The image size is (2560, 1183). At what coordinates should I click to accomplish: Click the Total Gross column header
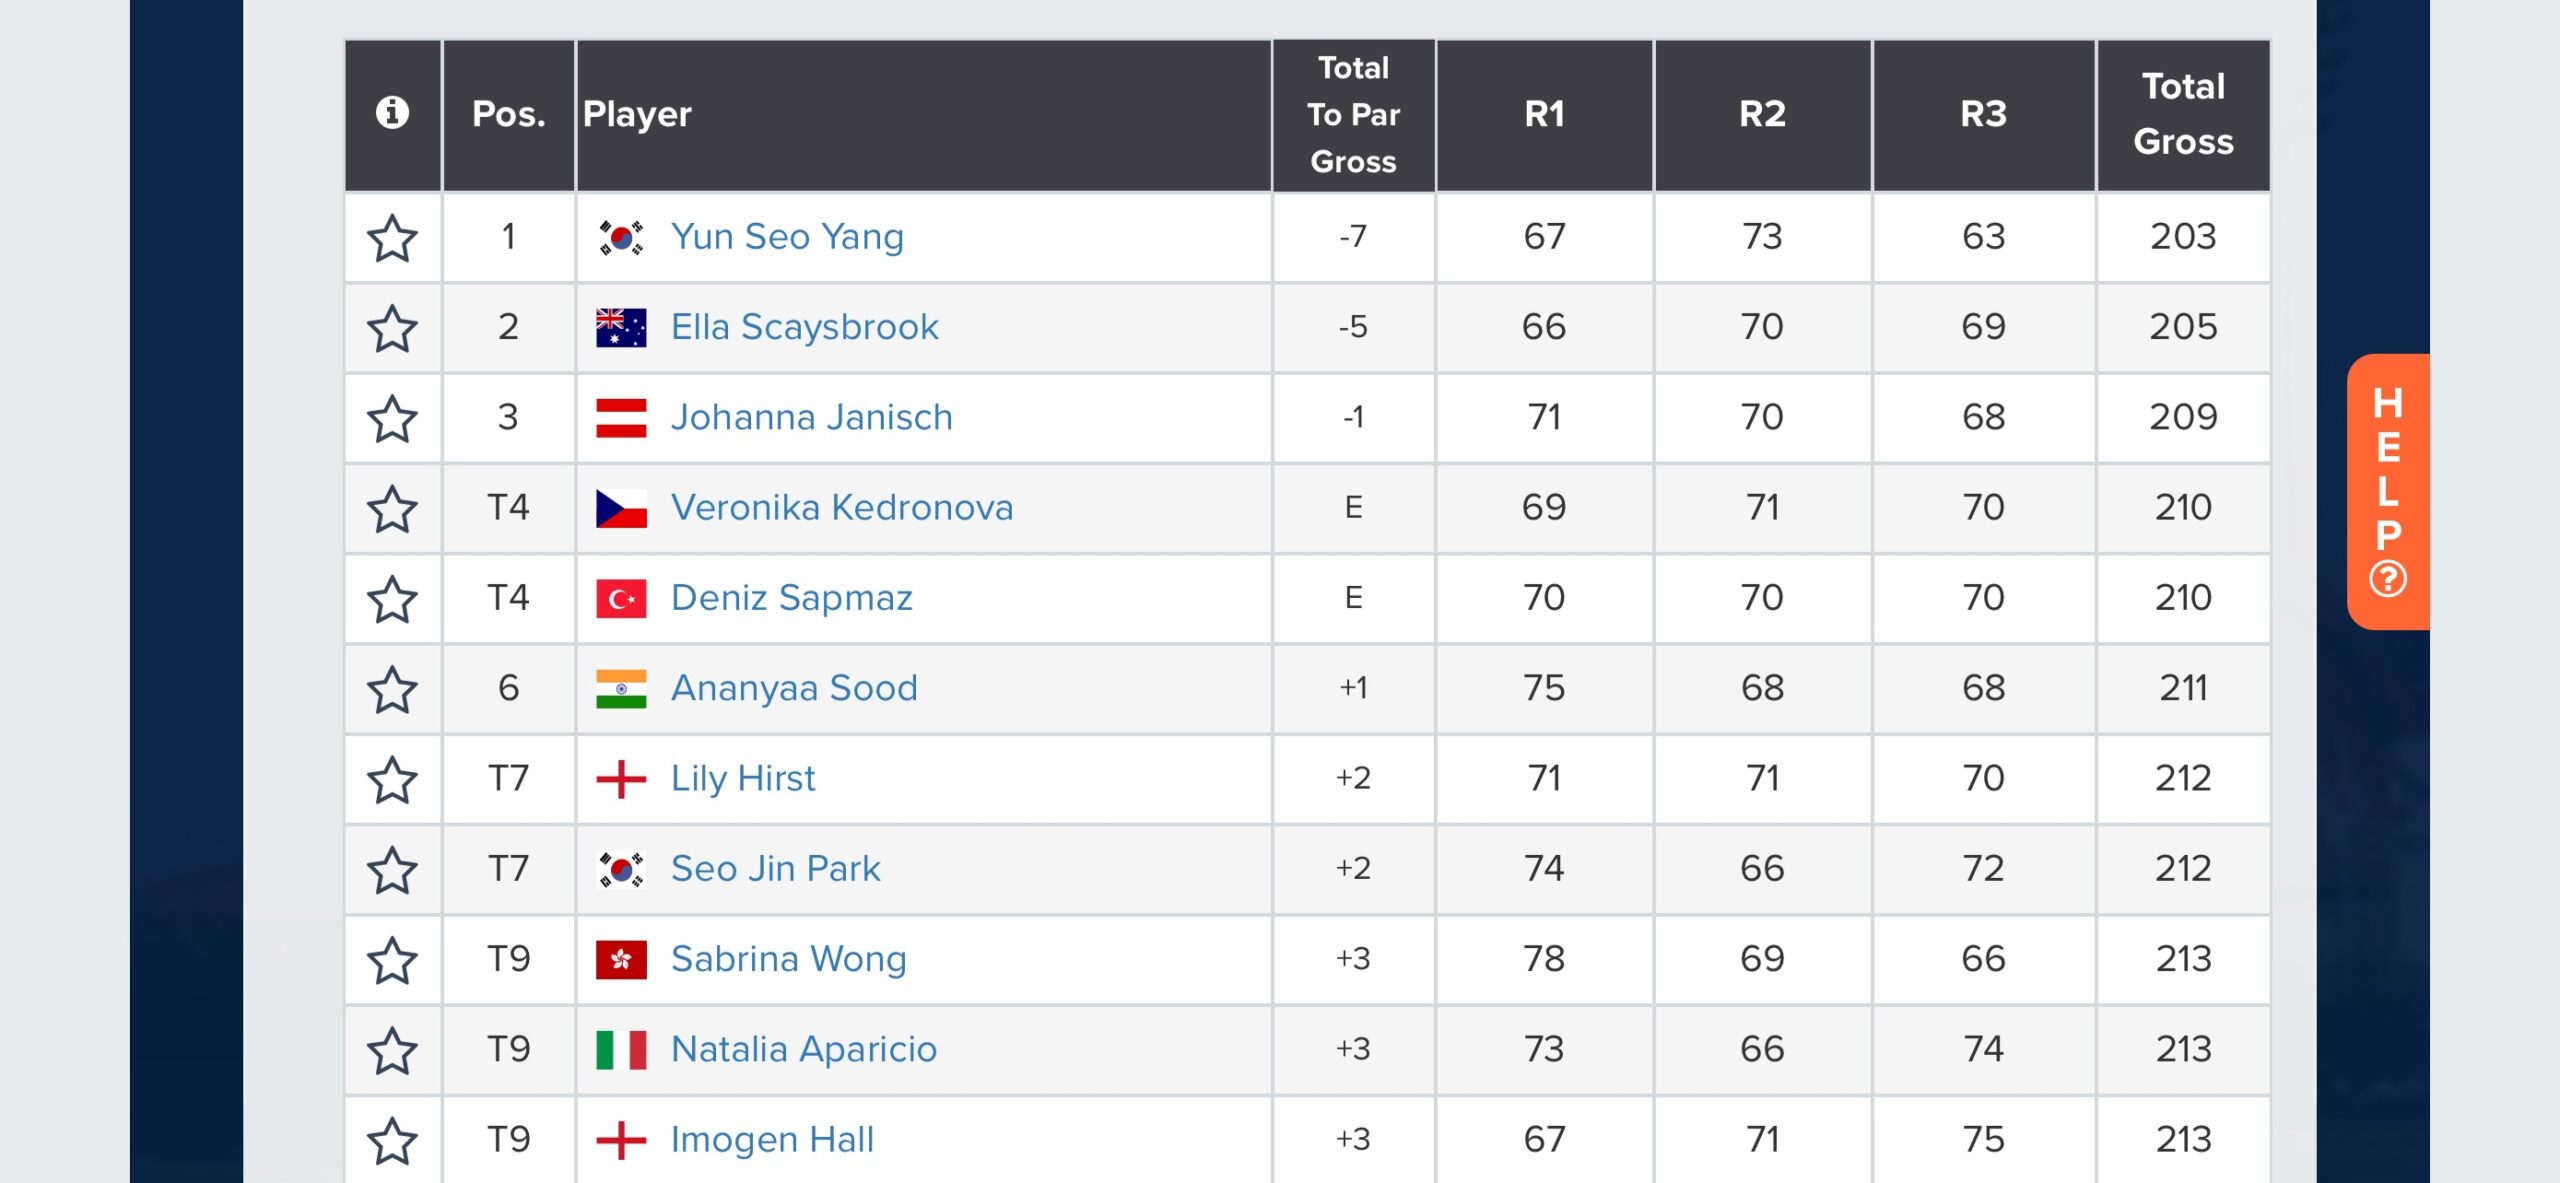coord(2183,114)
